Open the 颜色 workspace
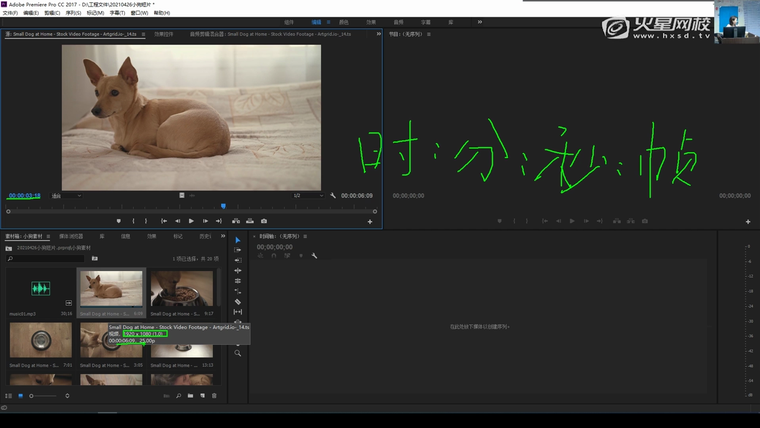 (344, 21)
